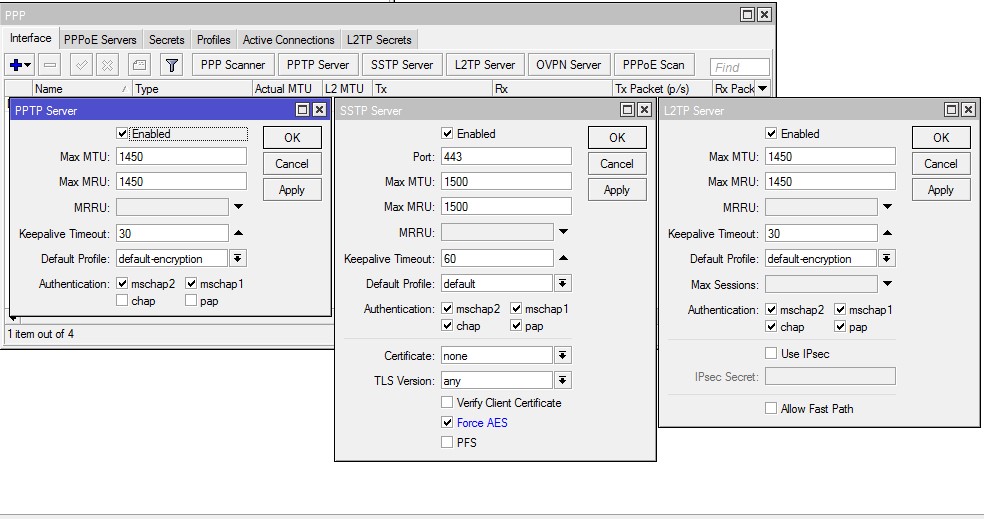The height and width of the screenshot is (519, 984).
Task: Expand MRRU field in SSTP Server
Action: 564,232
